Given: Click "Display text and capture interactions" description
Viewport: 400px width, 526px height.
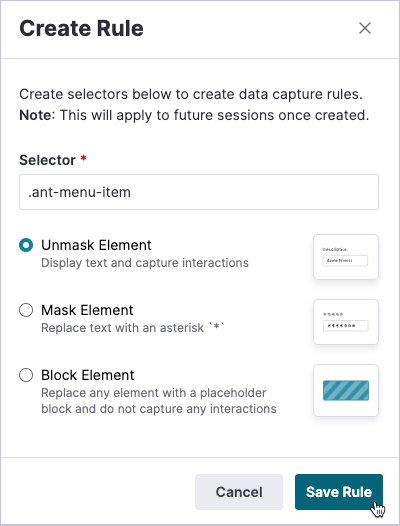Looking at the screenshot, I should point(145,263).
